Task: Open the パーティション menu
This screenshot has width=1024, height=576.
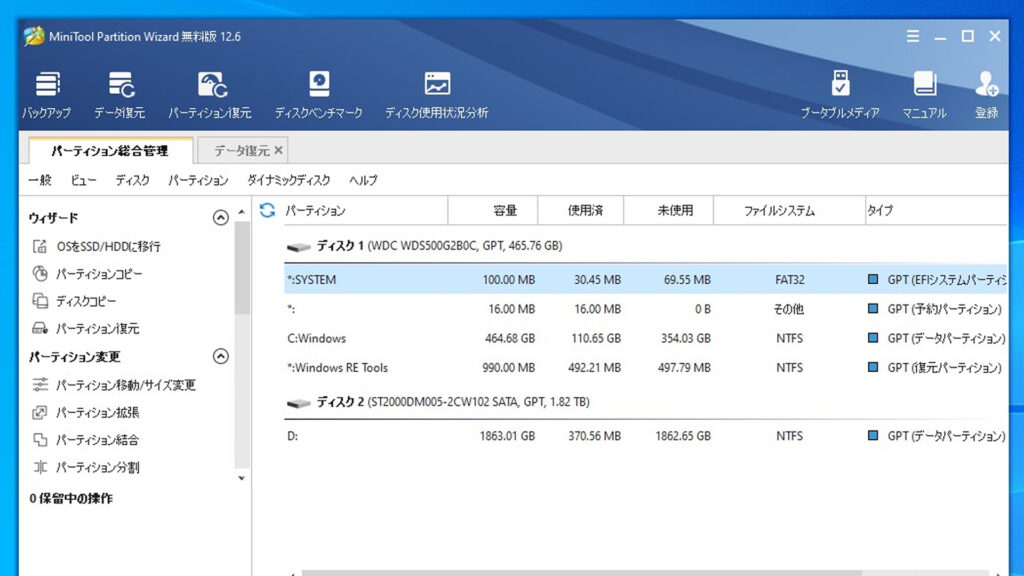Action: point(198,180)
